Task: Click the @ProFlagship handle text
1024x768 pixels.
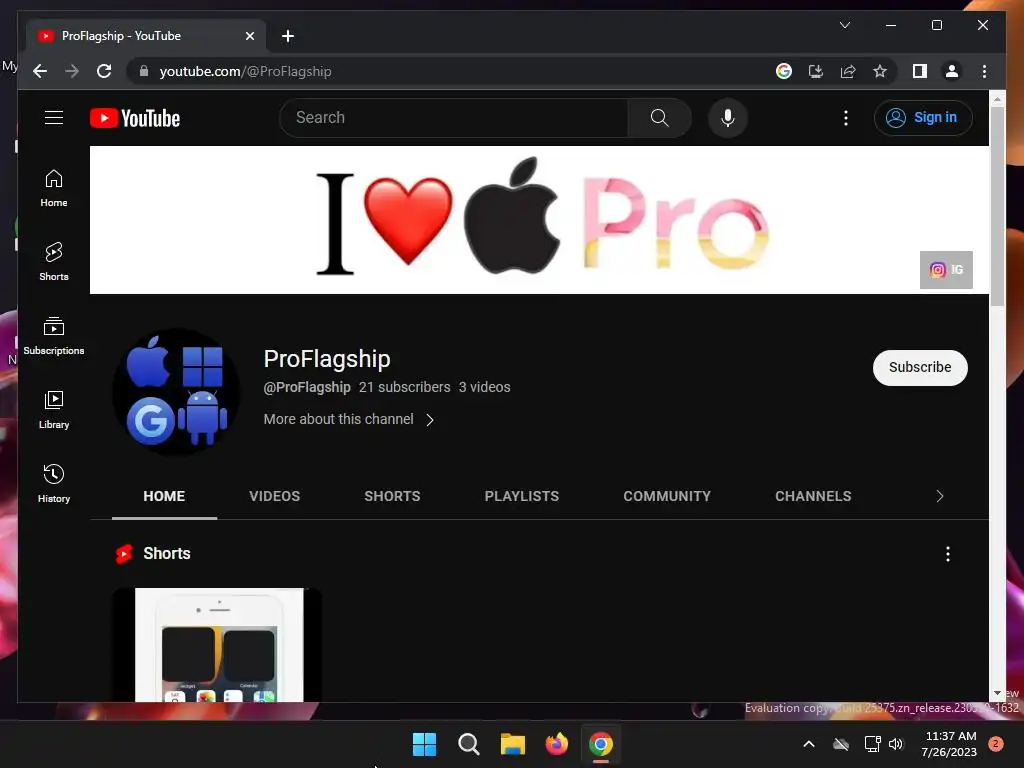Action: tap(307, 387)
